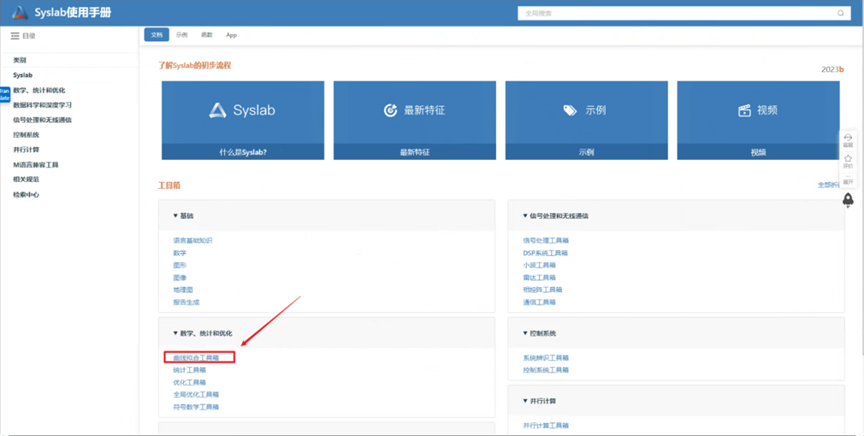864x436 pixels.
Task: Select 信号处理和无线通信 in the left sidebar
Action: [x=42, y=120]
